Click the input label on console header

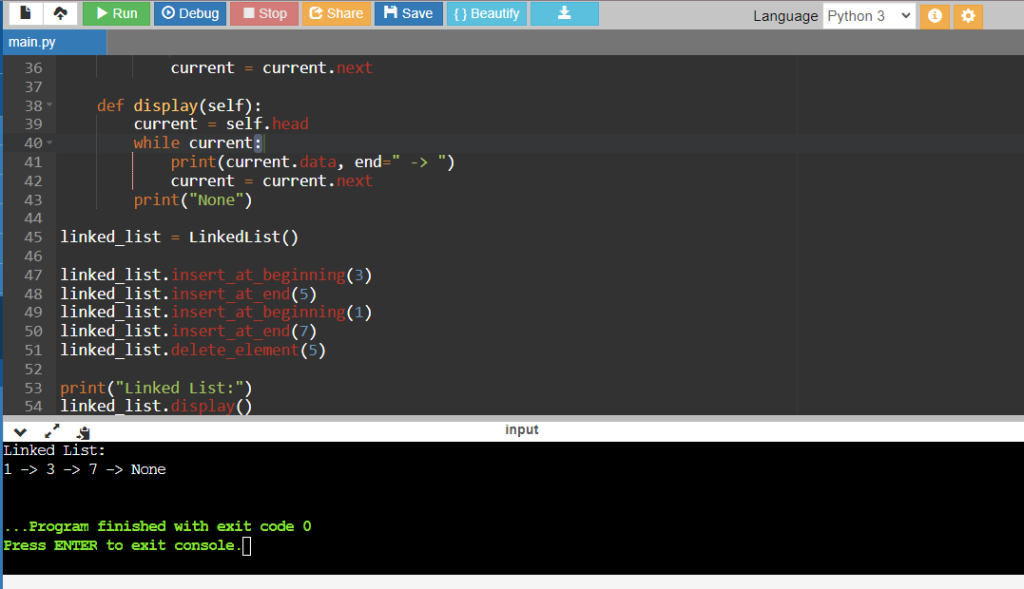524,429
